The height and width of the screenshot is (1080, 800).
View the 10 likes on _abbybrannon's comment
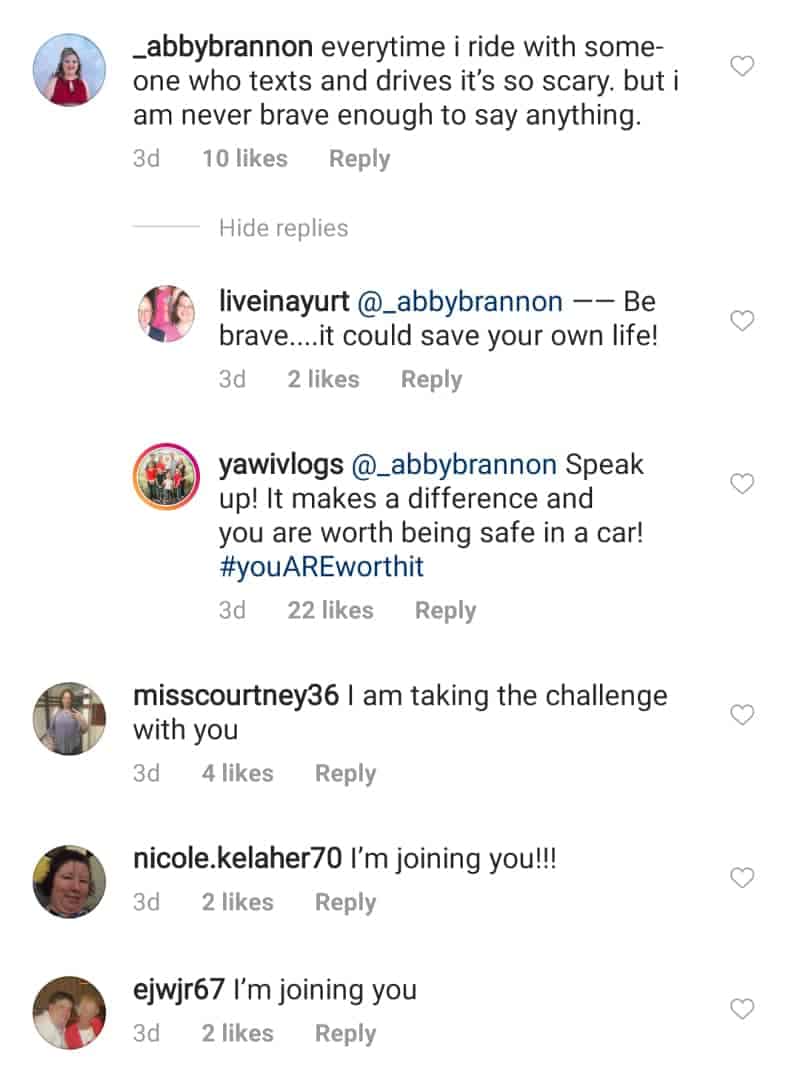point(244,159)
